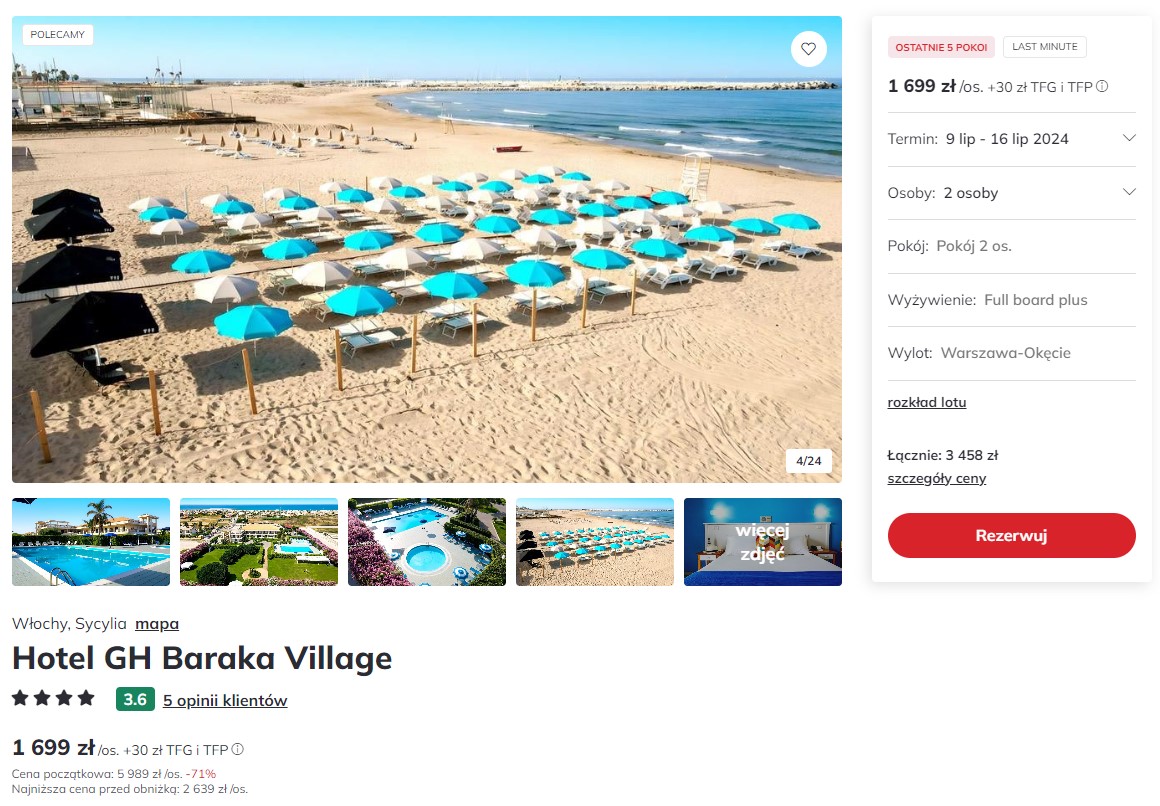1160x806 pixels.
Task: Open więcej zdjęć more photos thumbnail
Action: (763, 542)
